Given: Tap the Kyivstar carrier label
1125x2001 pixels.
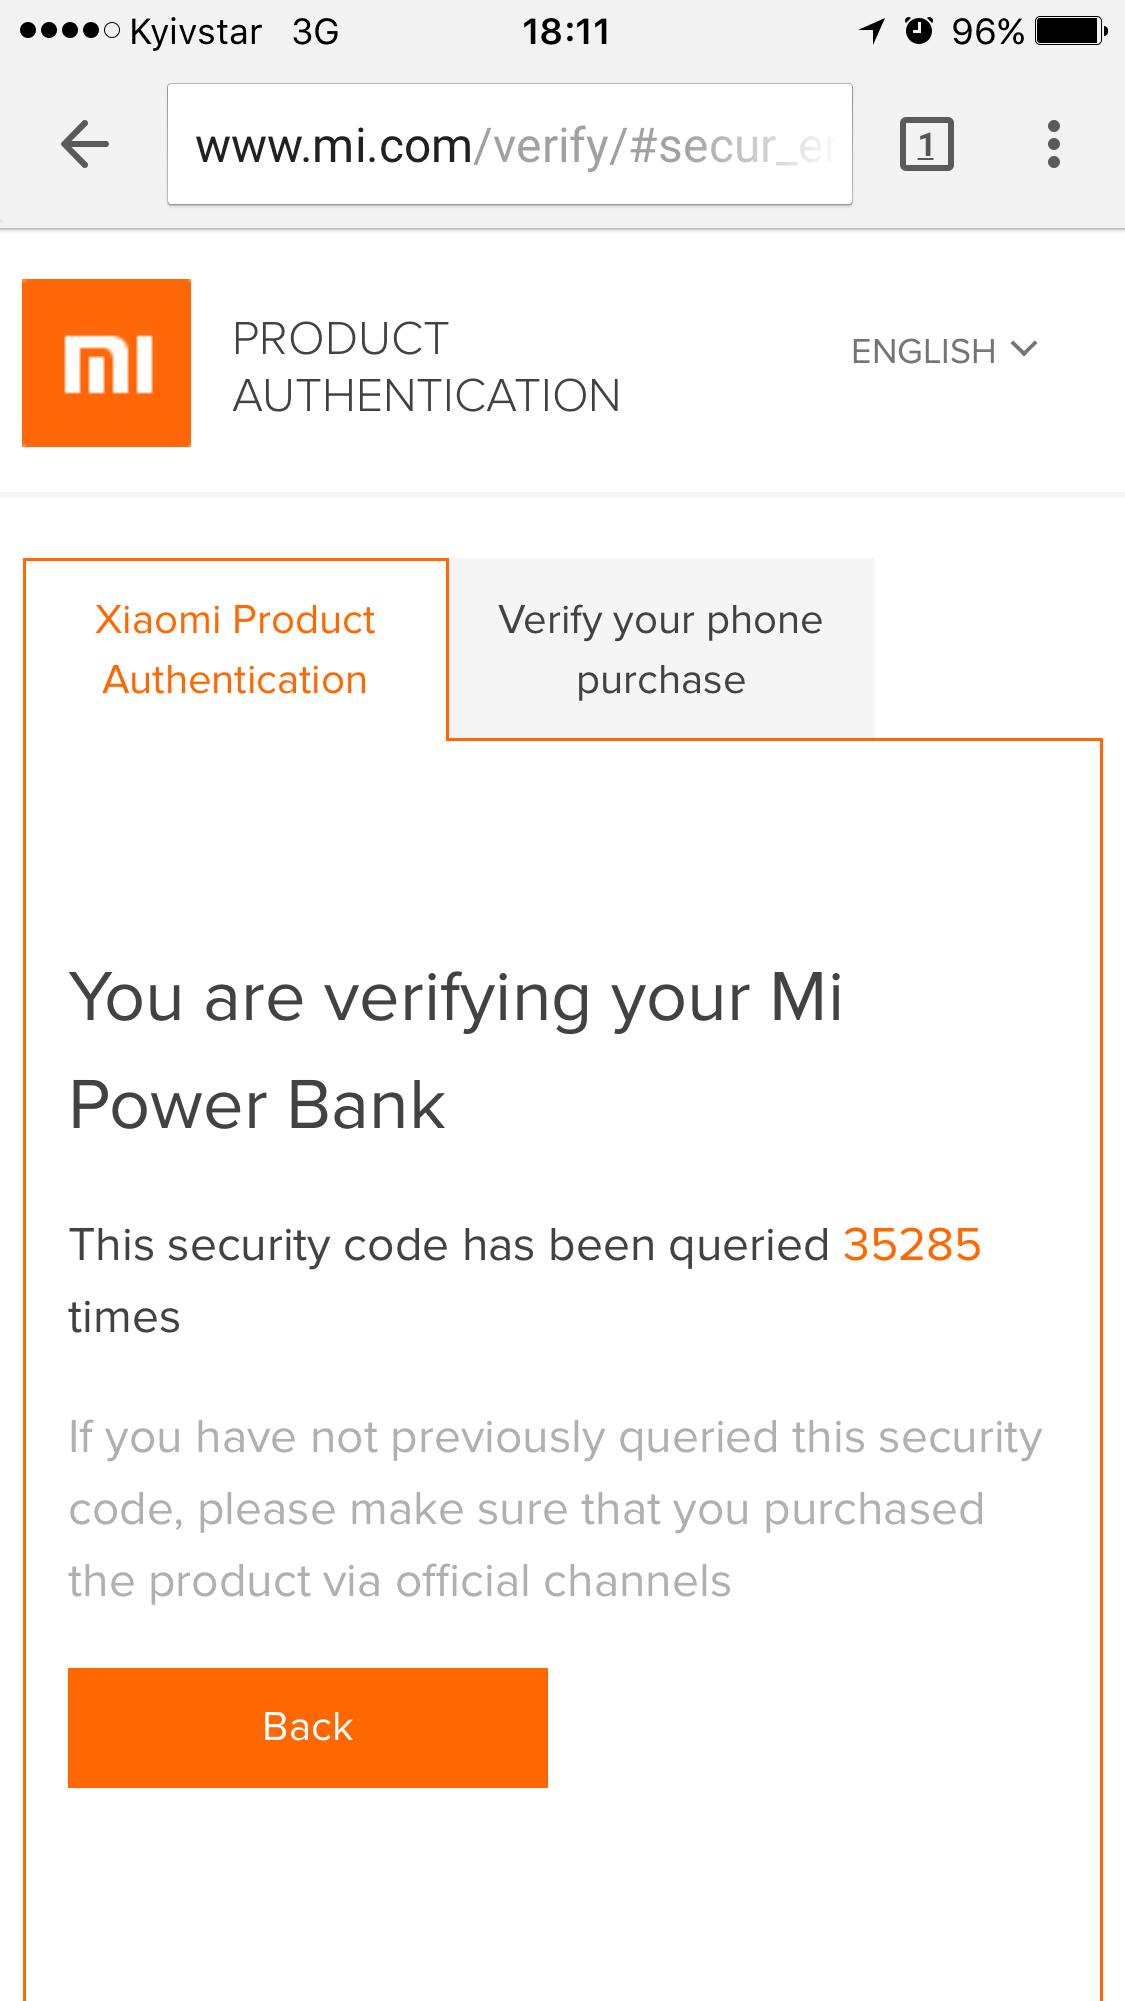Looking at the screenshot, I should (x=196, y=31).
